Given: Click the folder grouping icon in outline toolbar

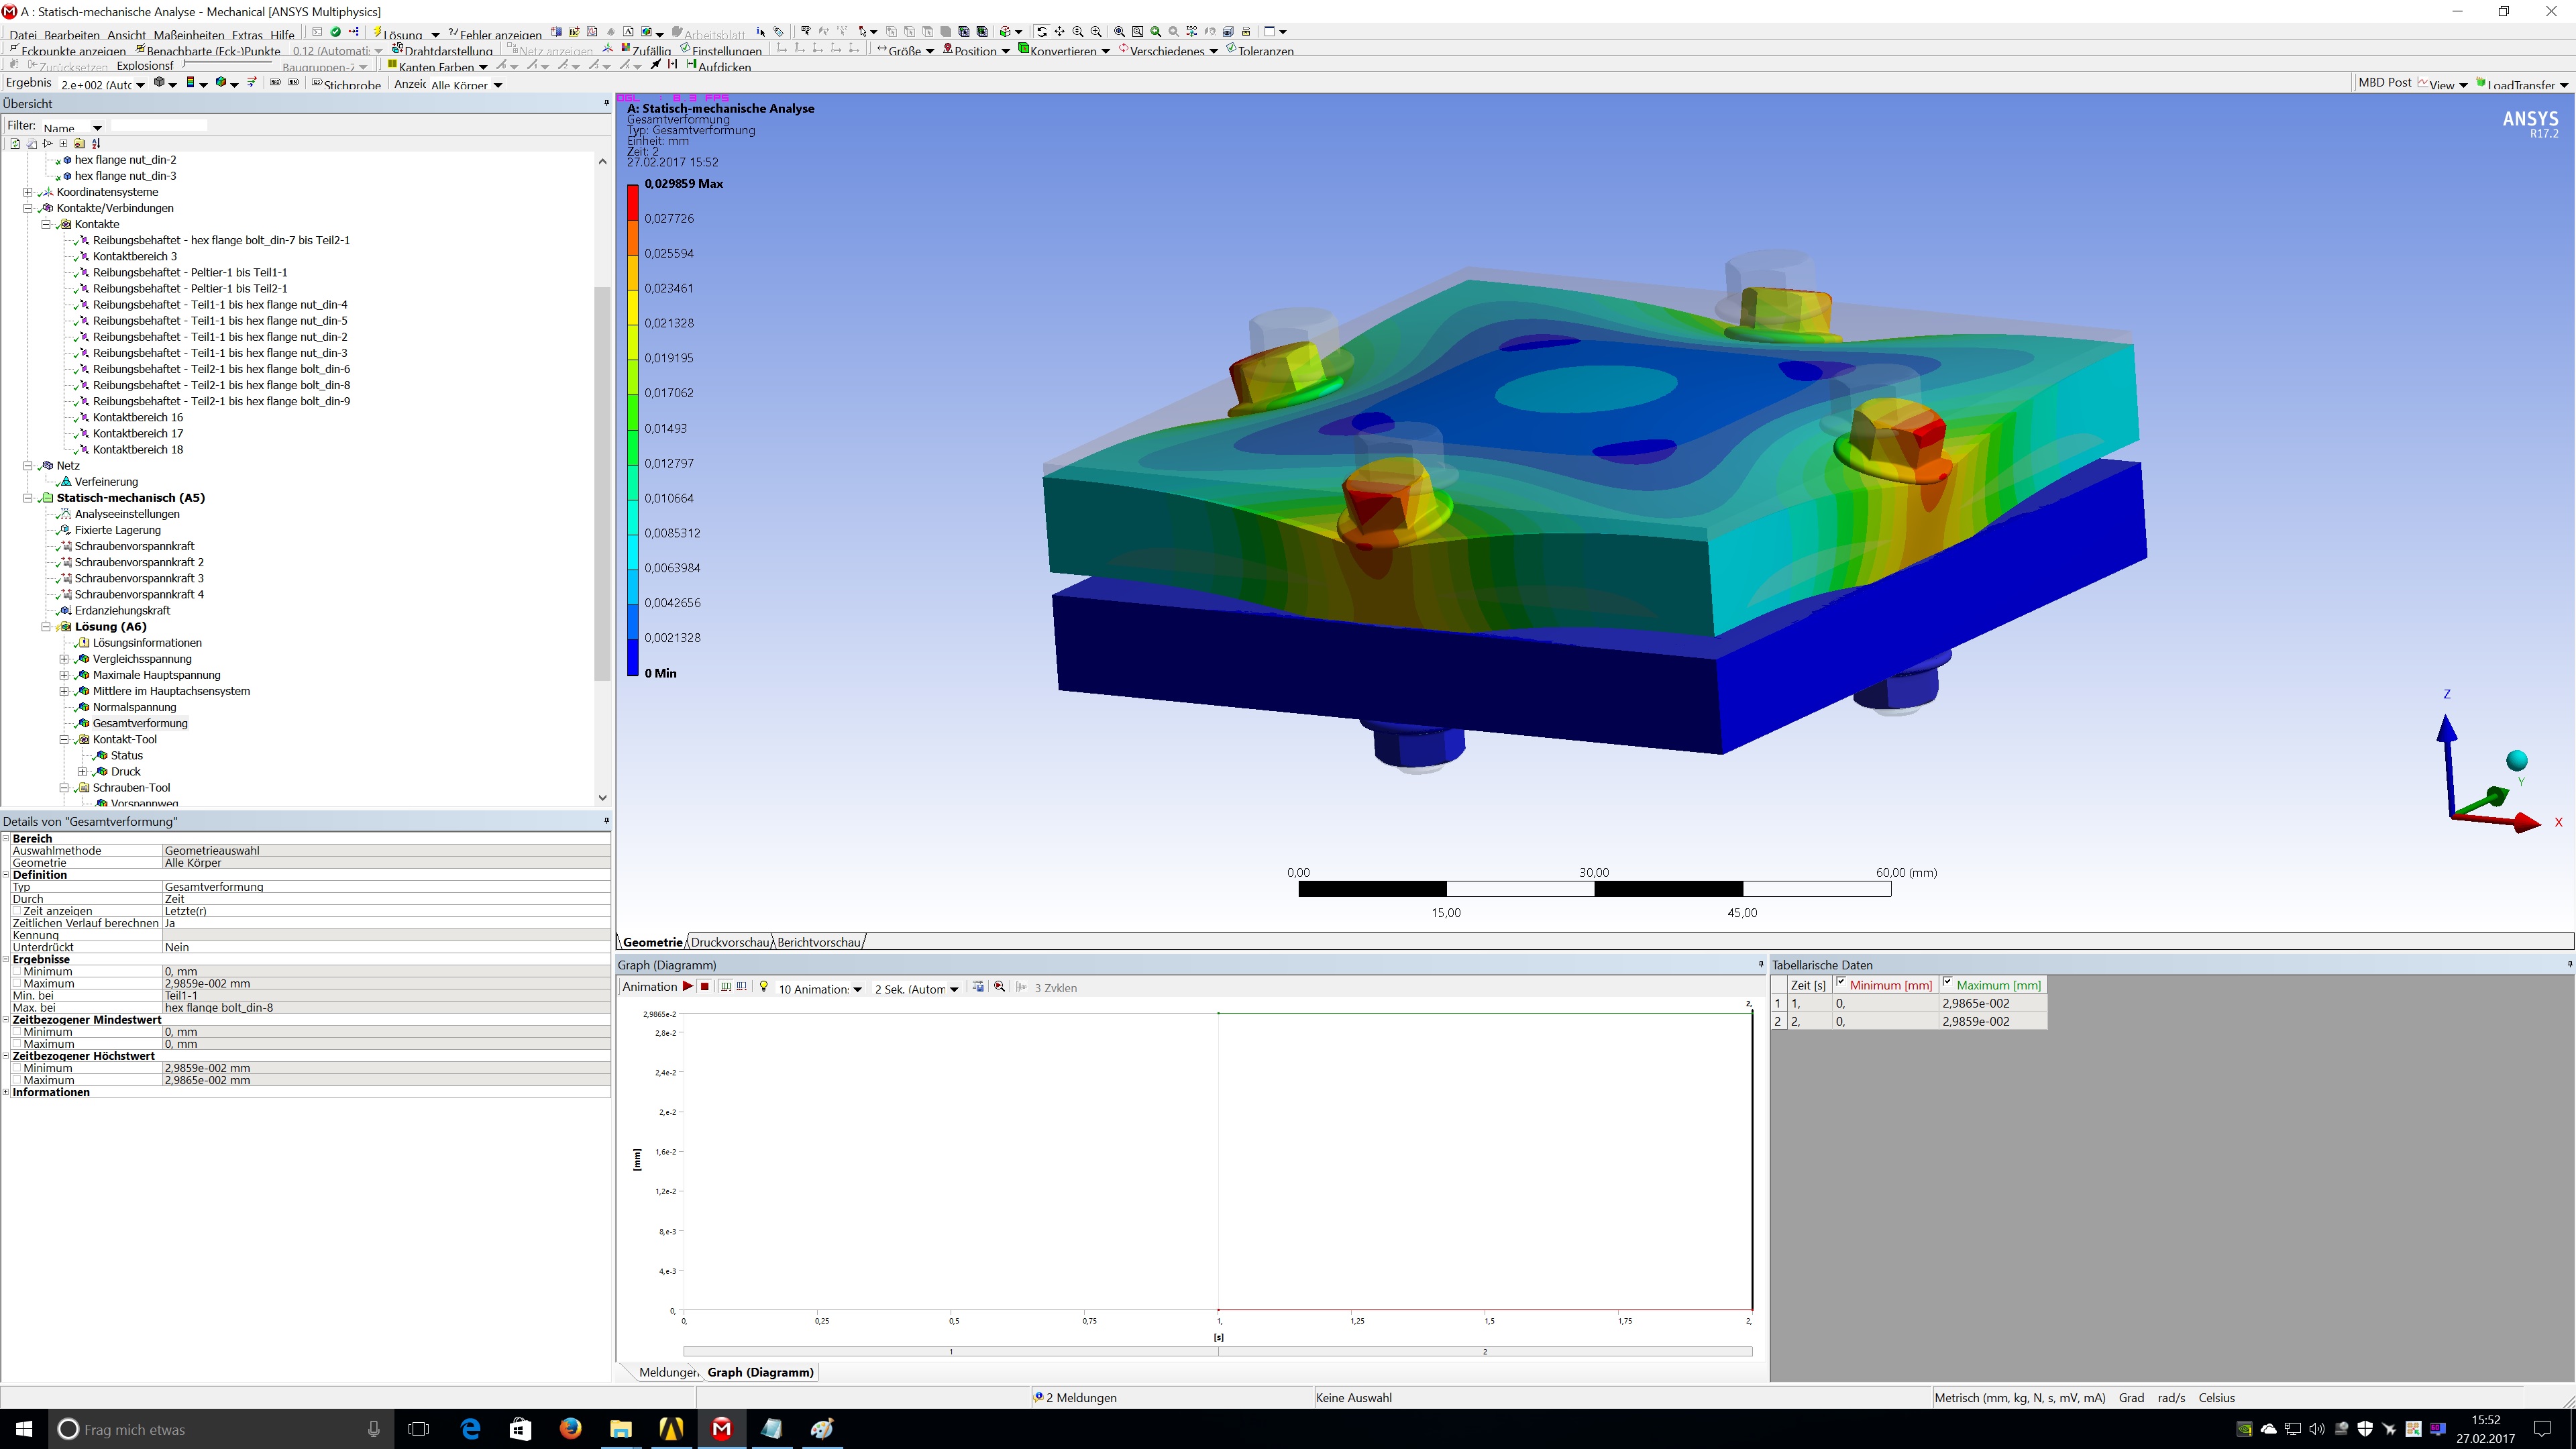Looking at the screenshot, I should (79, 144).
